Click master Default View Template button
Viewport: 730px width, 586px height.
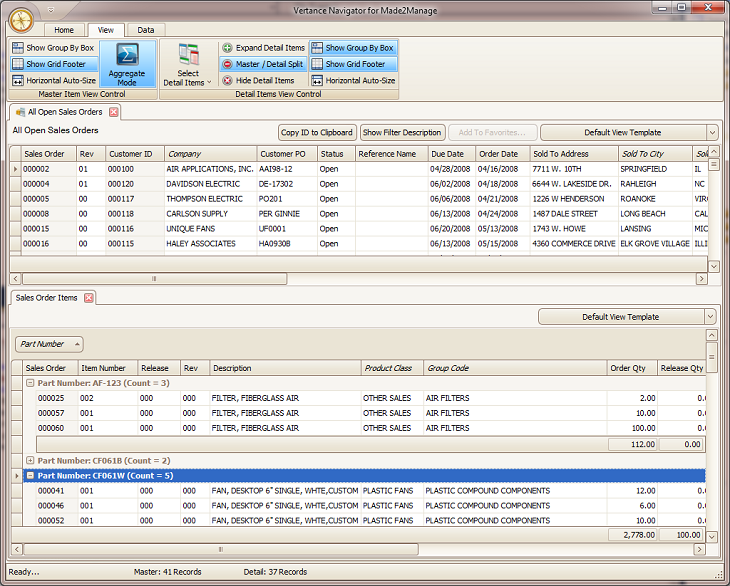click(x=623, y=132)
